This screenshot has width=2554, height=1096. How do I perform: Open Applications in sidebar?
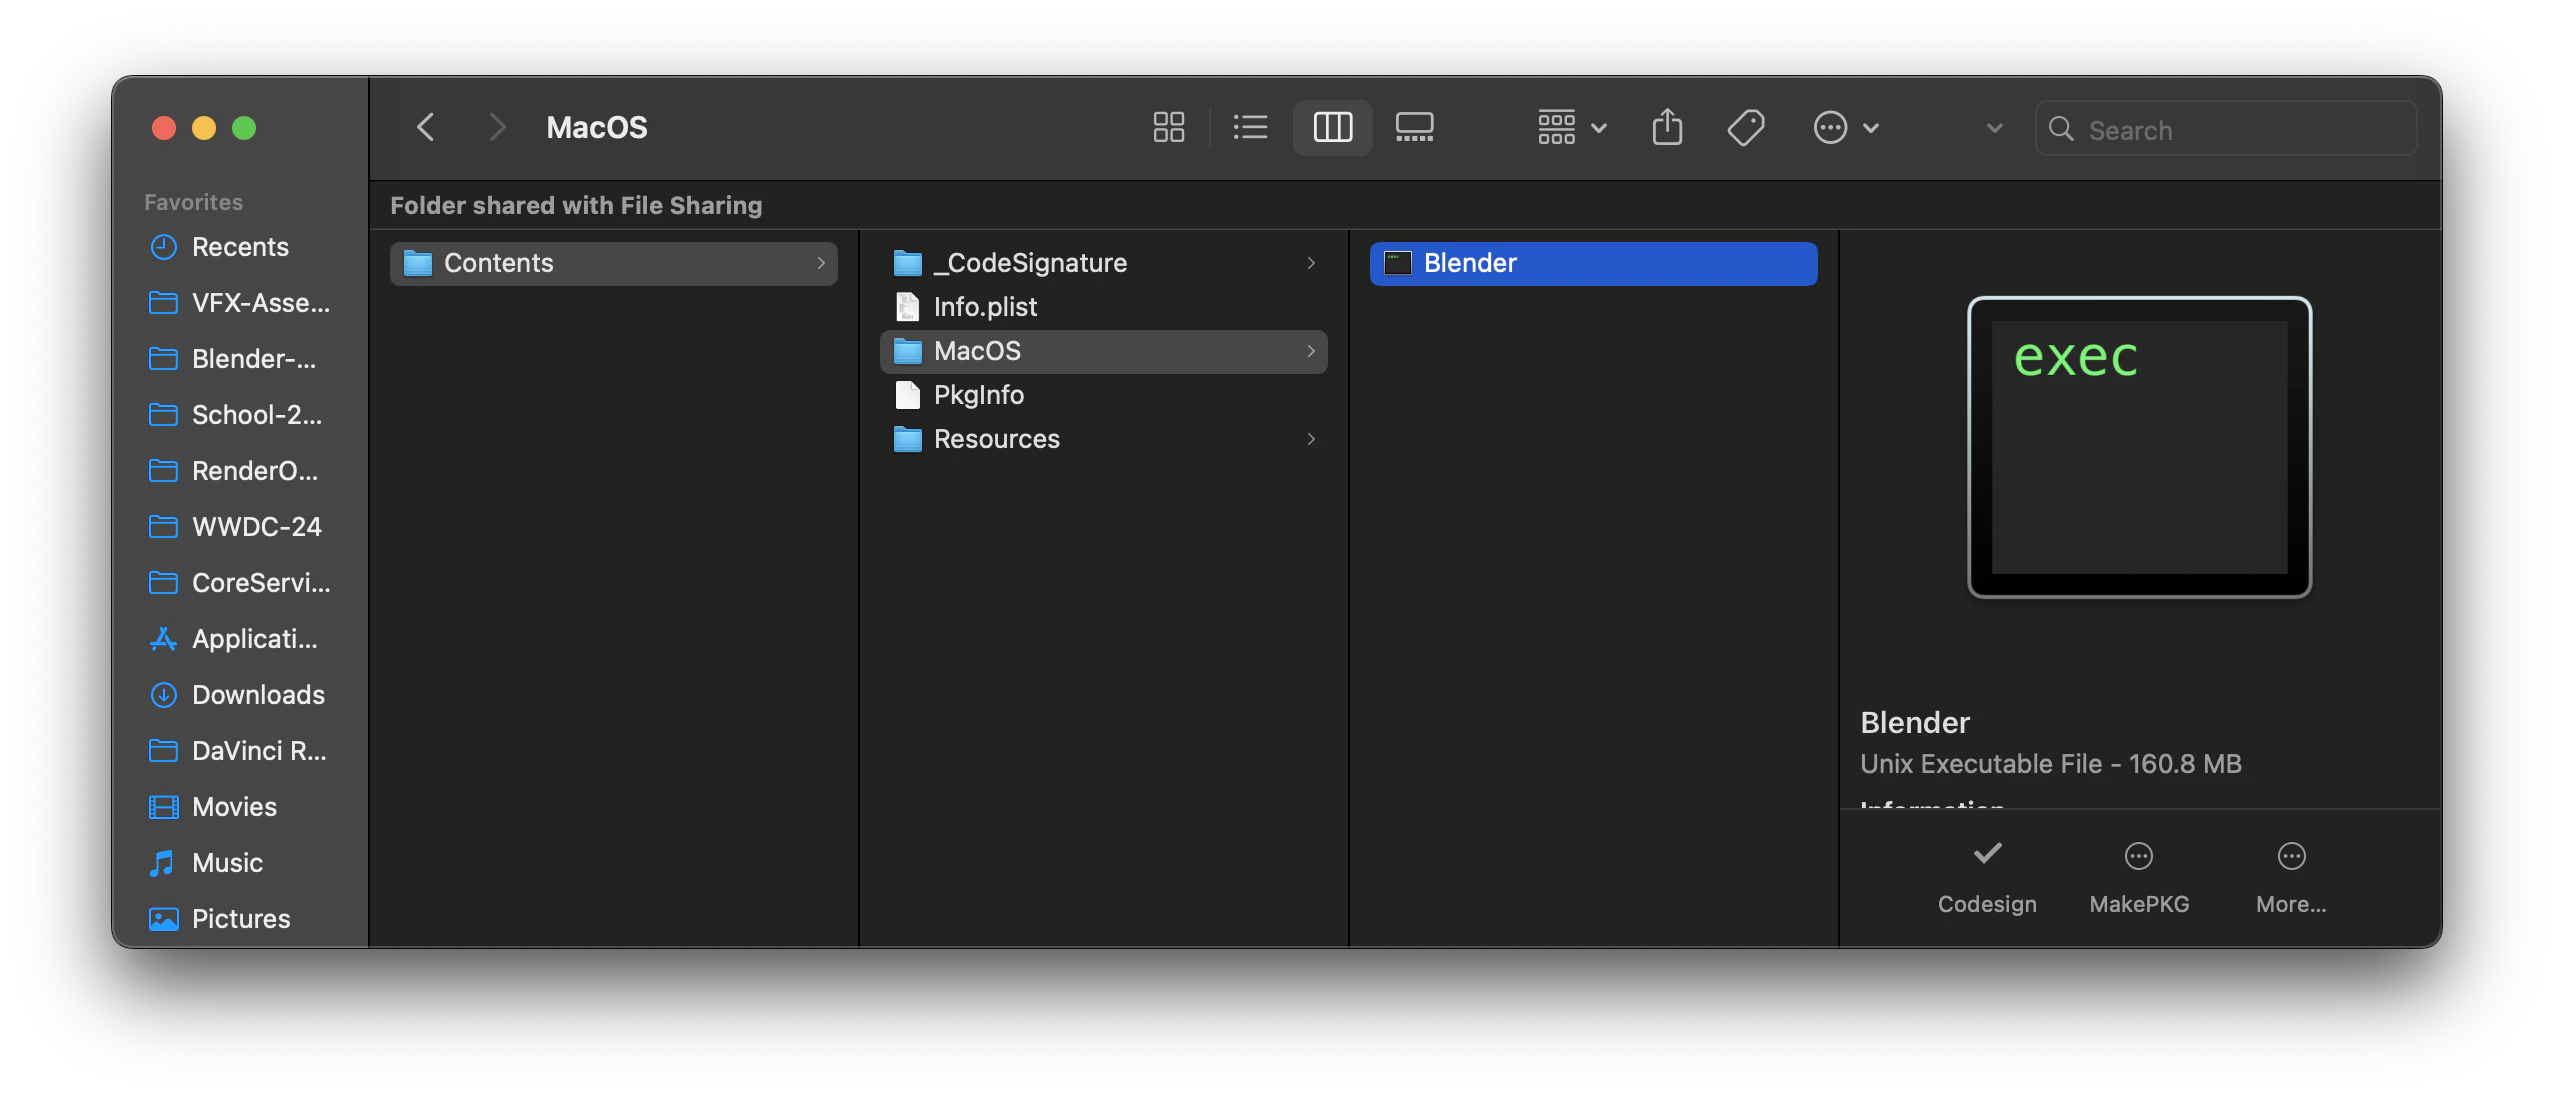240,639
